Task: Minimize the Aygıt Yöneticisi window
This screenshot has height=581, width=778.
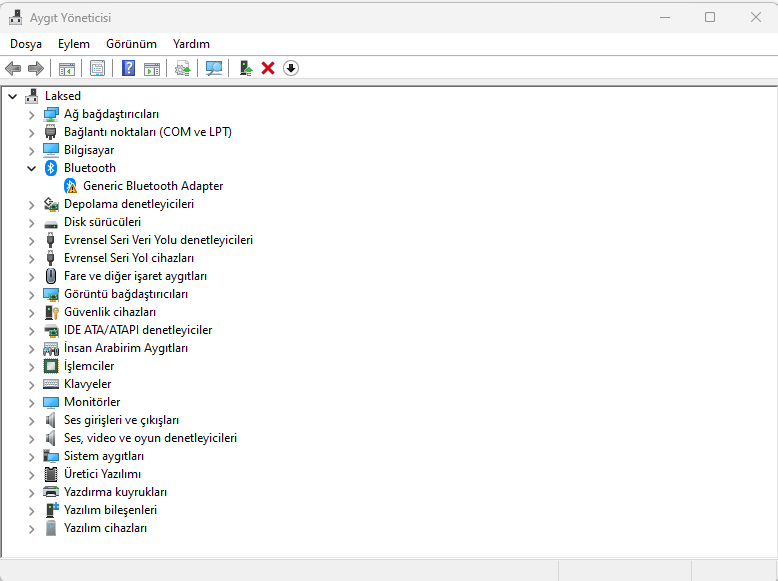Action: coord(665,17)
